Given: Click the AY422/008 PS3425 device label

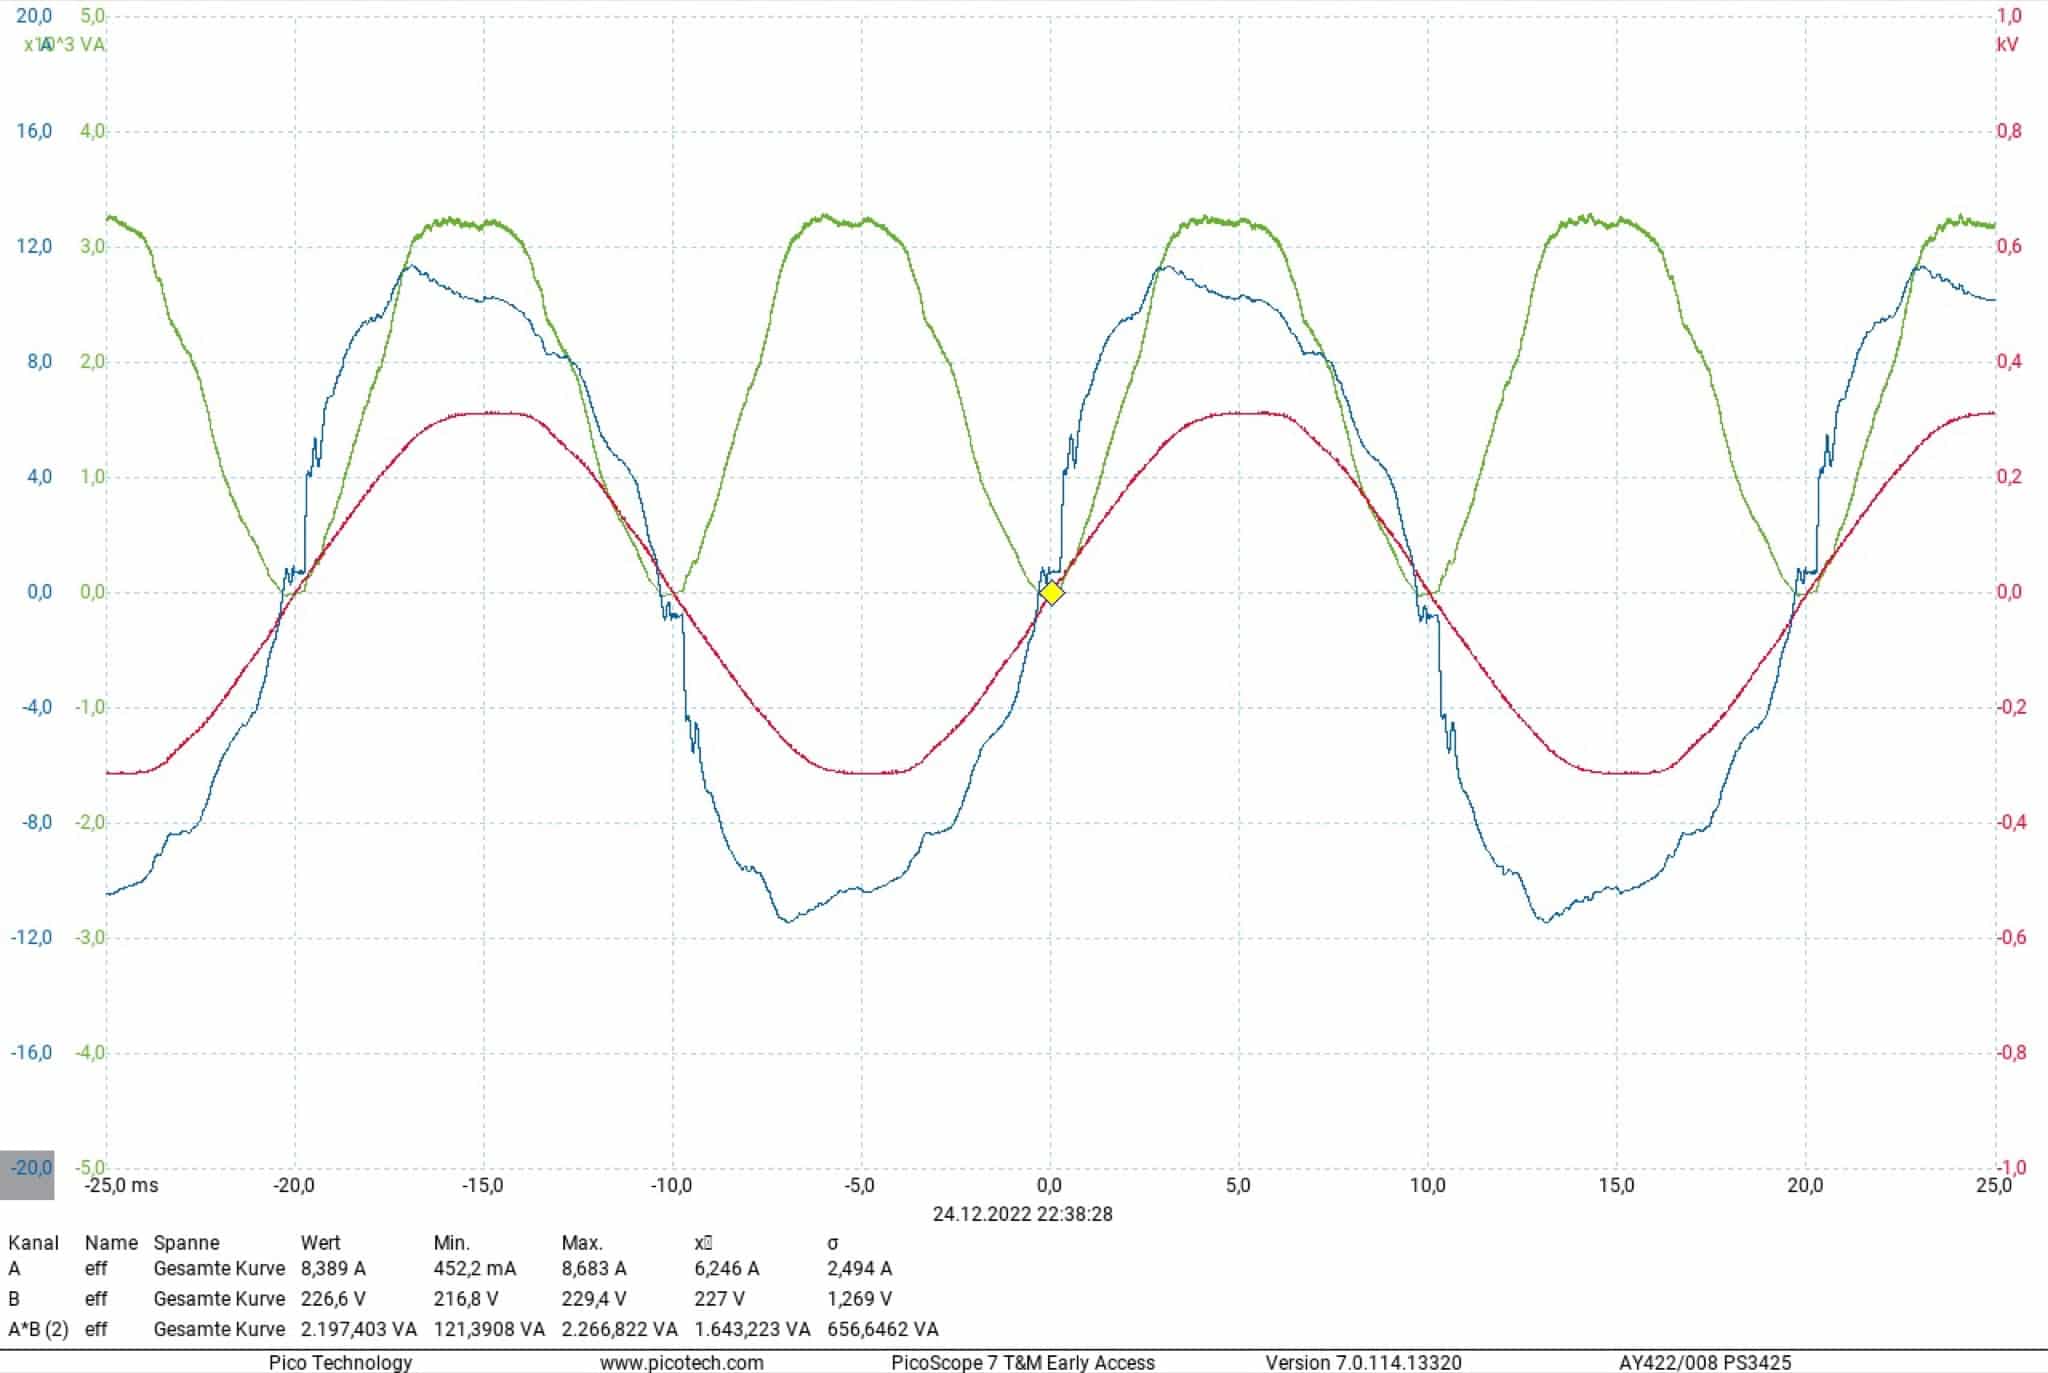Looking at the screenshot, I should coord(1704,1362).
